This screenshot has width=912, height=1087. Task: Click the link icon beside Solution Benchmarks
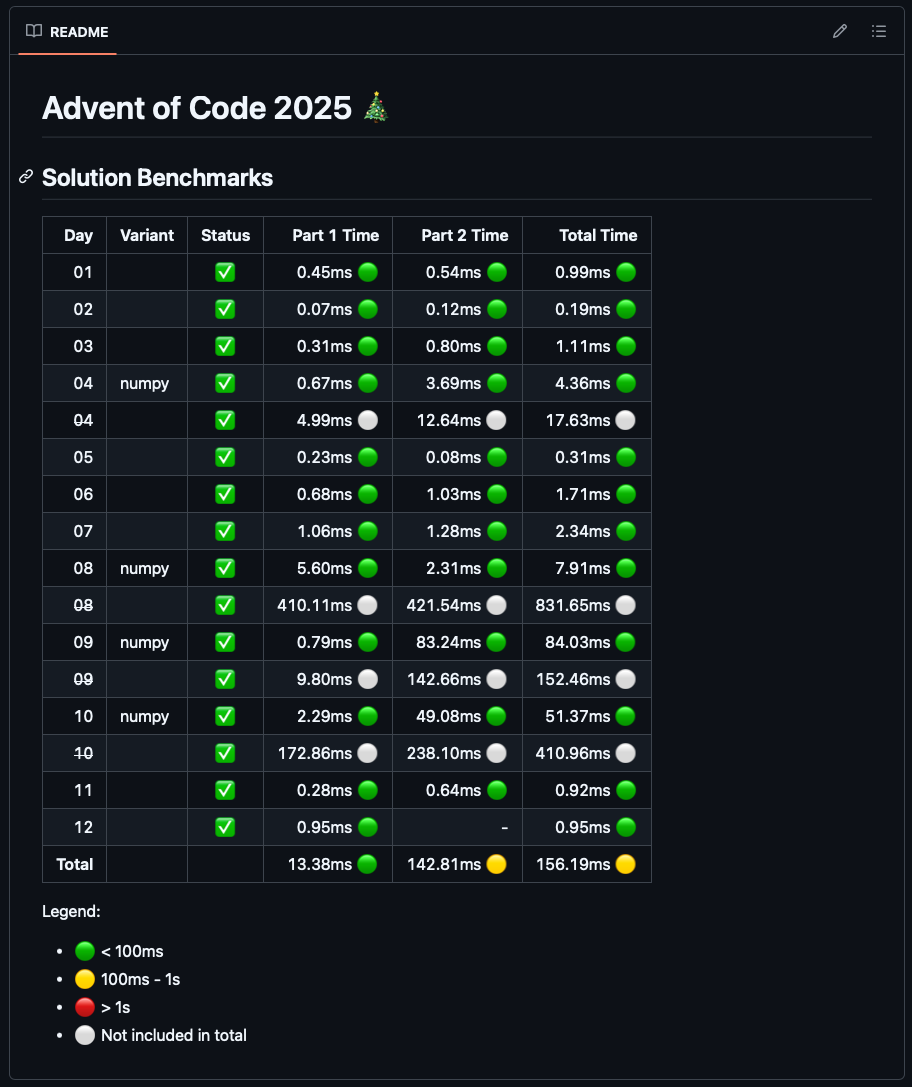26,177
